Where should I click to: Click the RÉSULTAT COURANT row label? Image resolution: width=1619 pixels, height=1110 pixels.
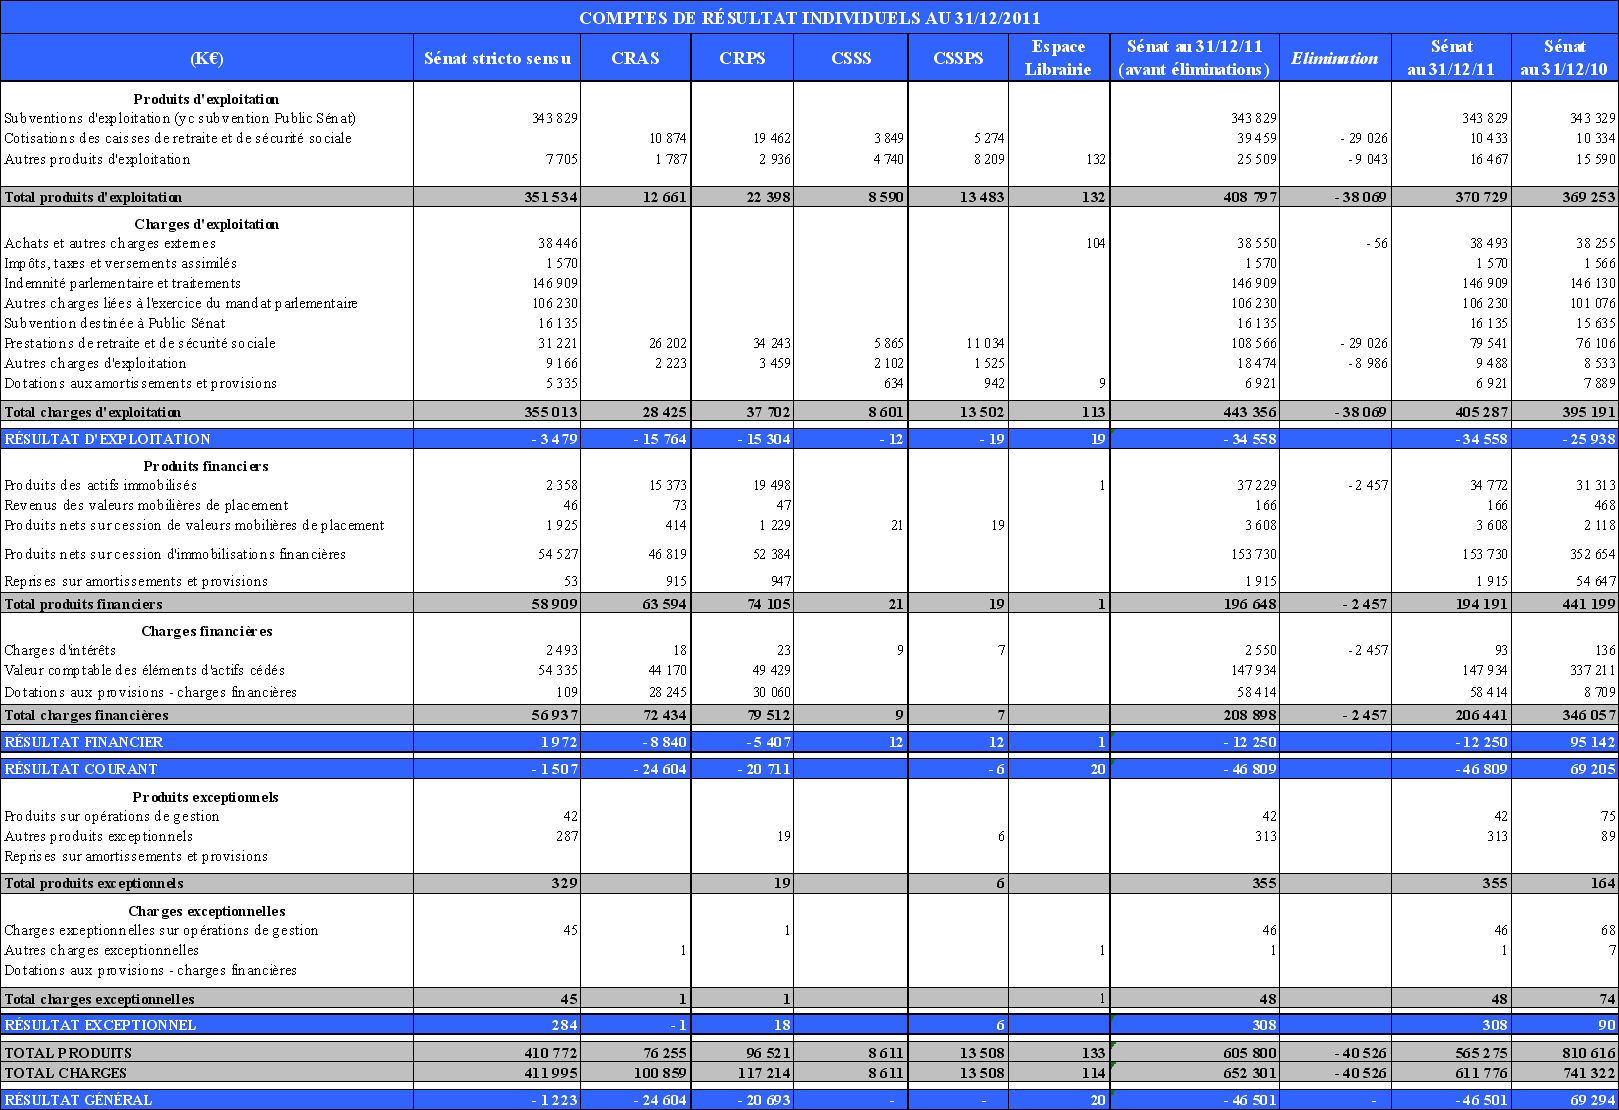[x=81, y=769]
